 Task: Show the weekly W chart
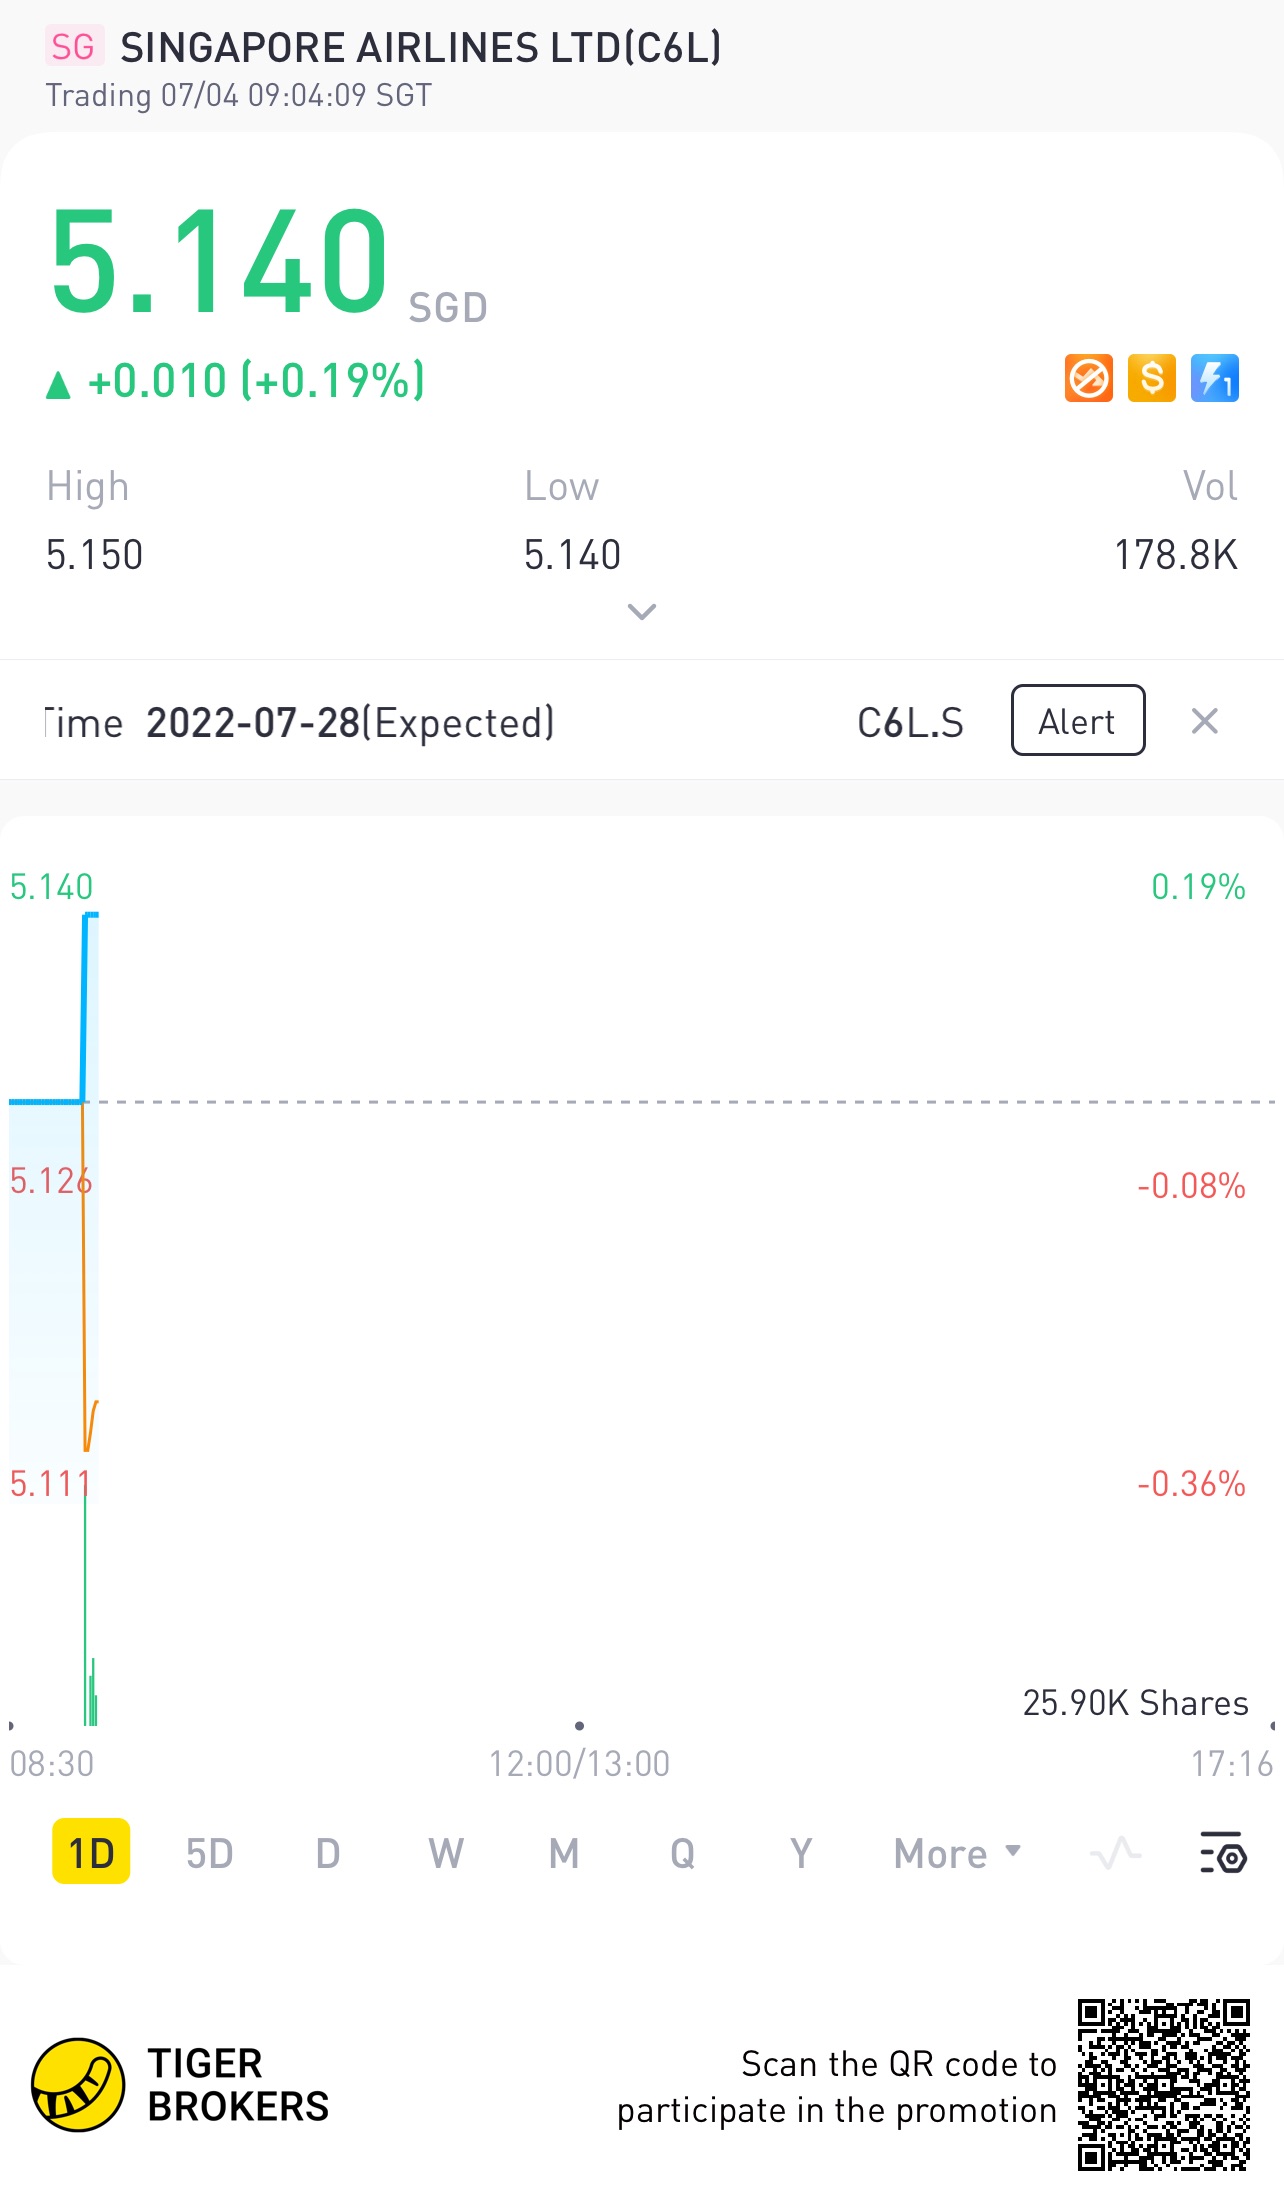tap(446, 1853)
